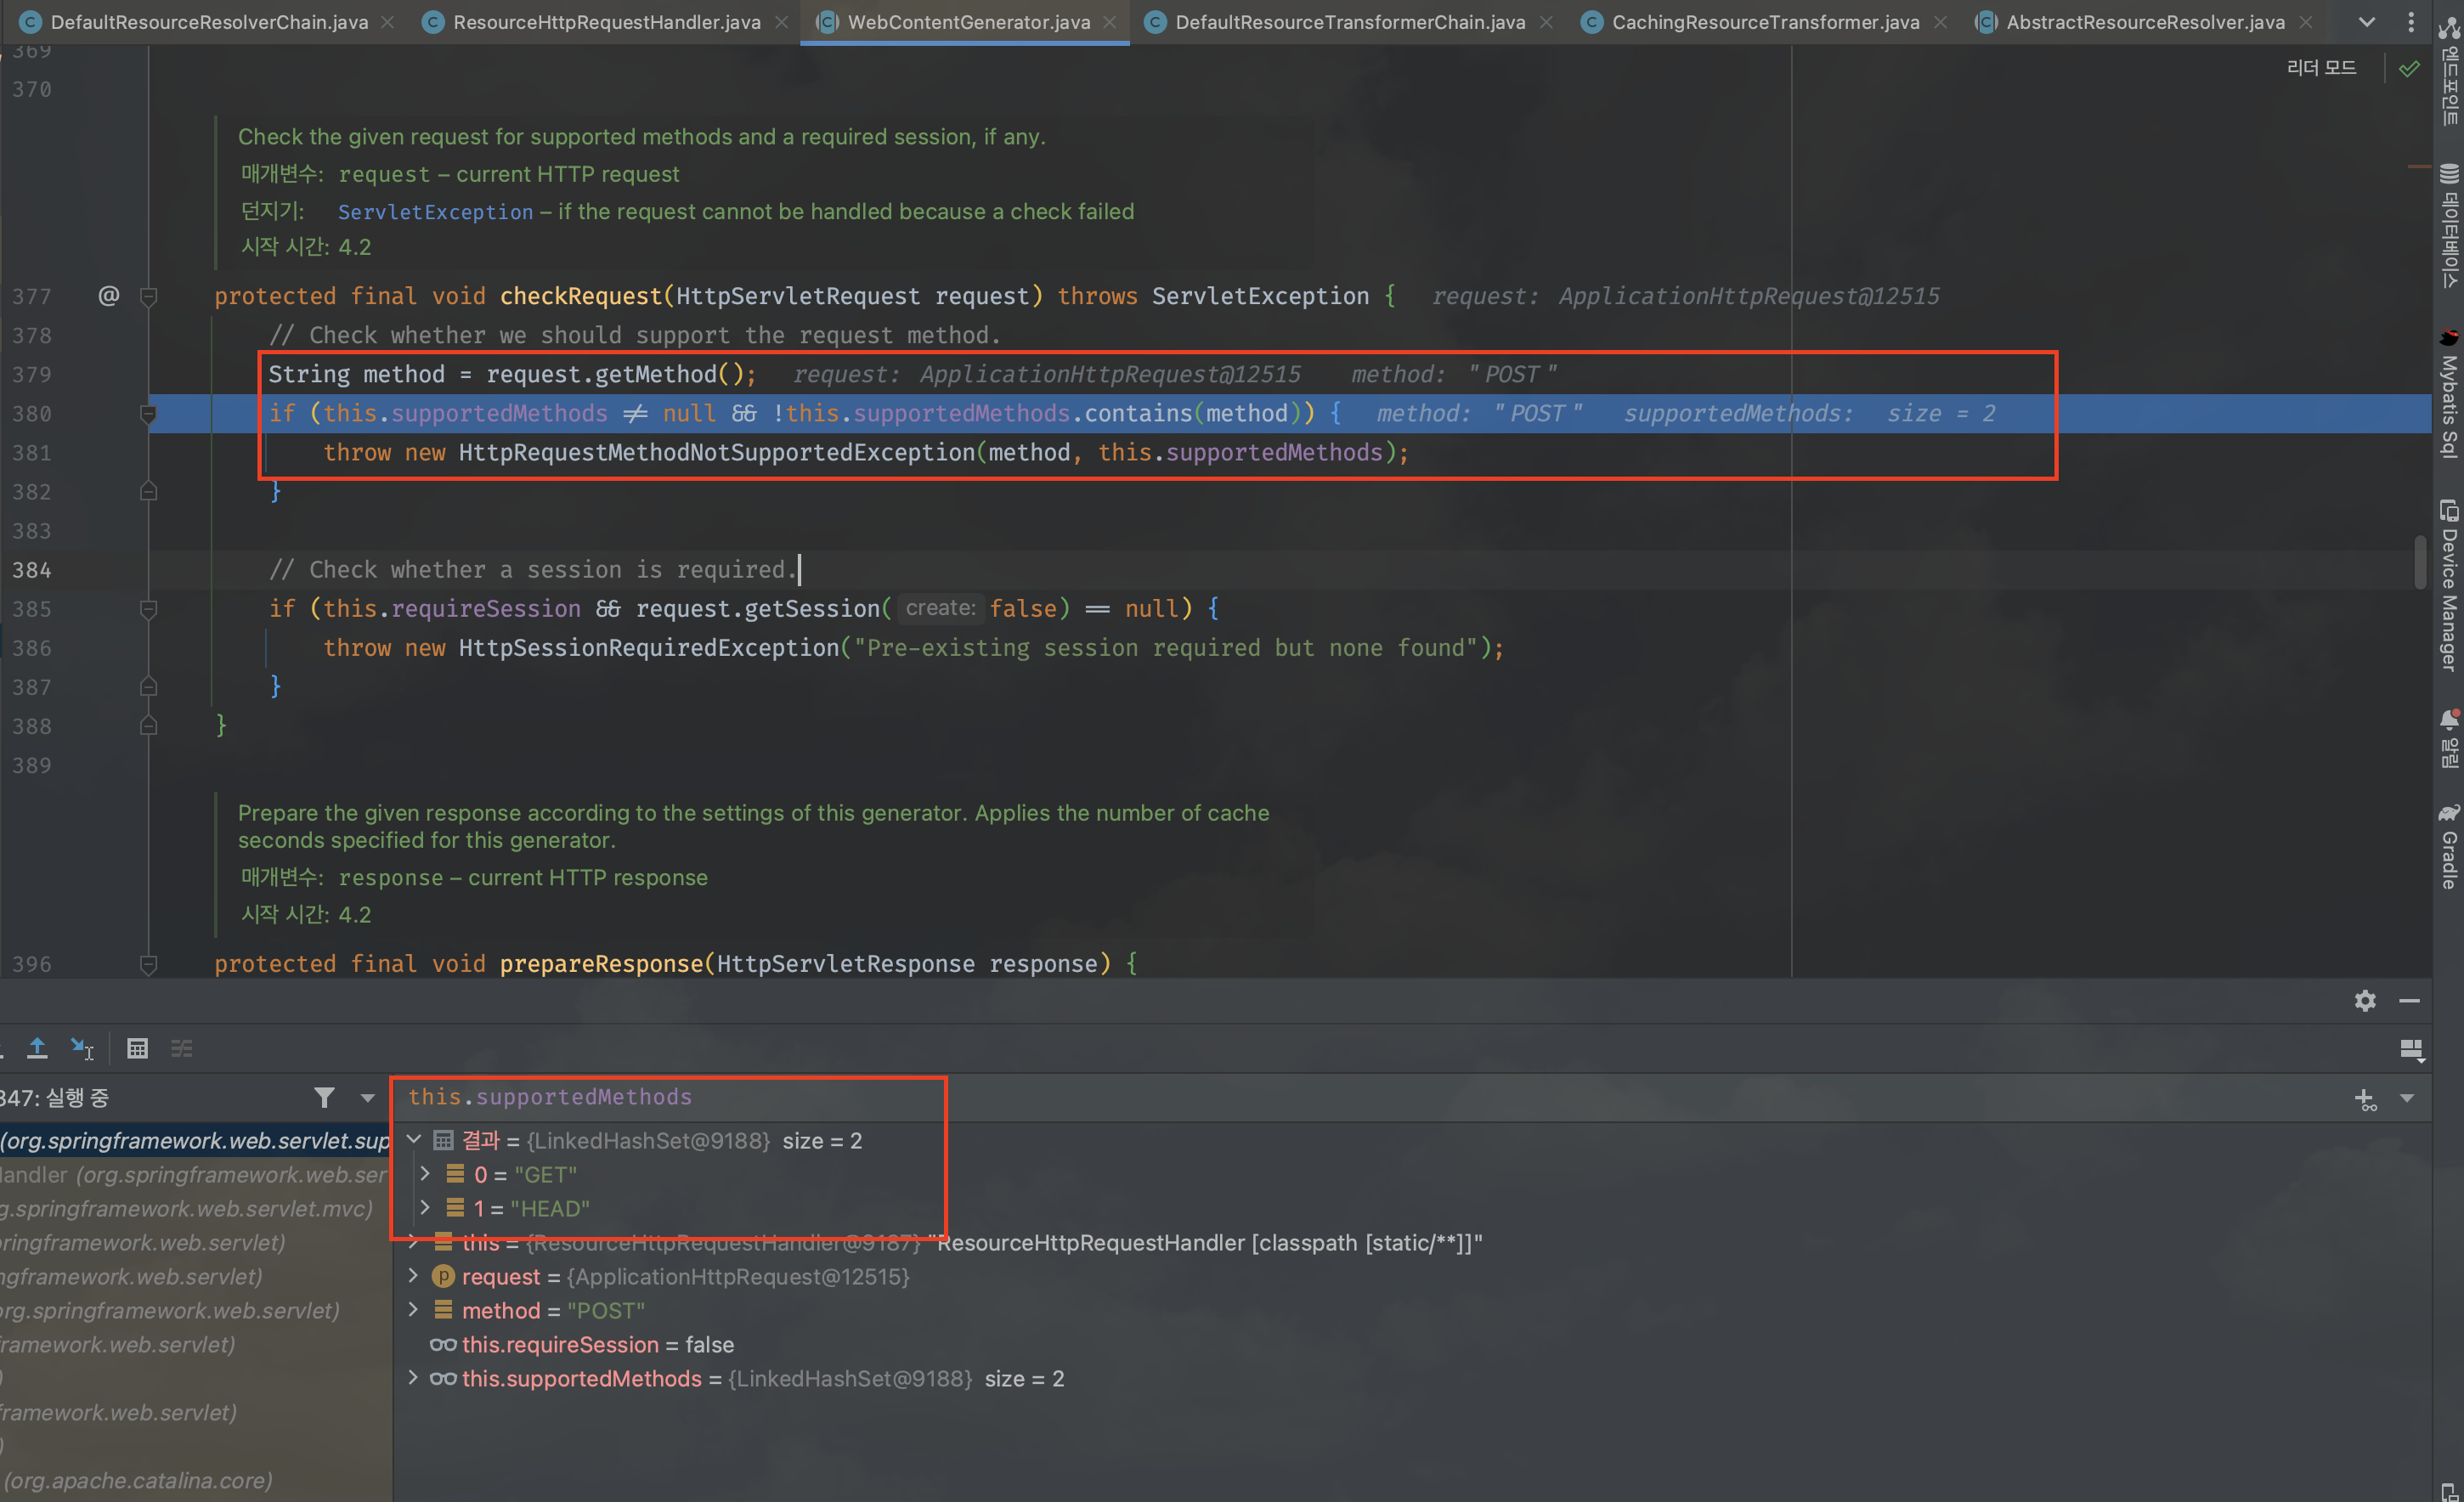The width and height of the screenshot is (2464, 1502).
Task: Open the Gradle tool window
Action: [2449, 847]
